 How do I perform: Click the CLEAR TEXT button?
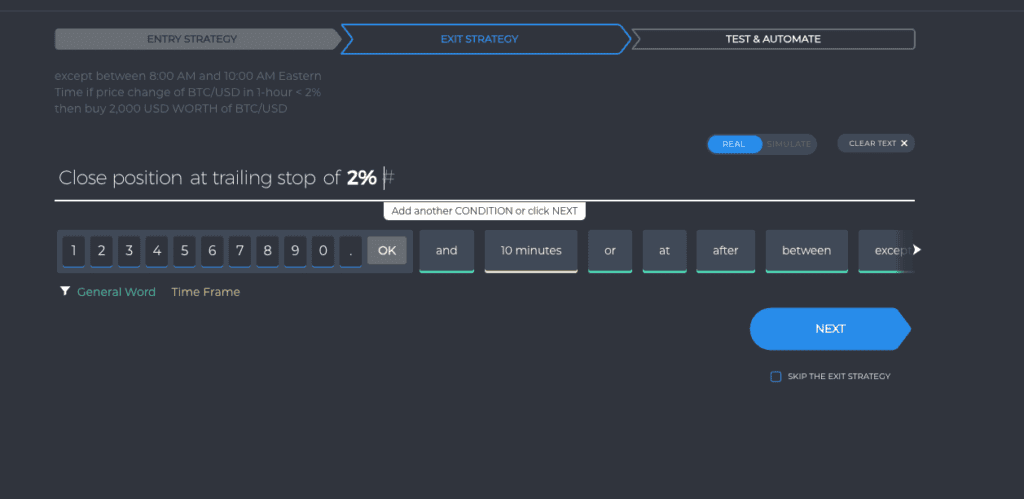pyautogui.click(x=876, y=144)
